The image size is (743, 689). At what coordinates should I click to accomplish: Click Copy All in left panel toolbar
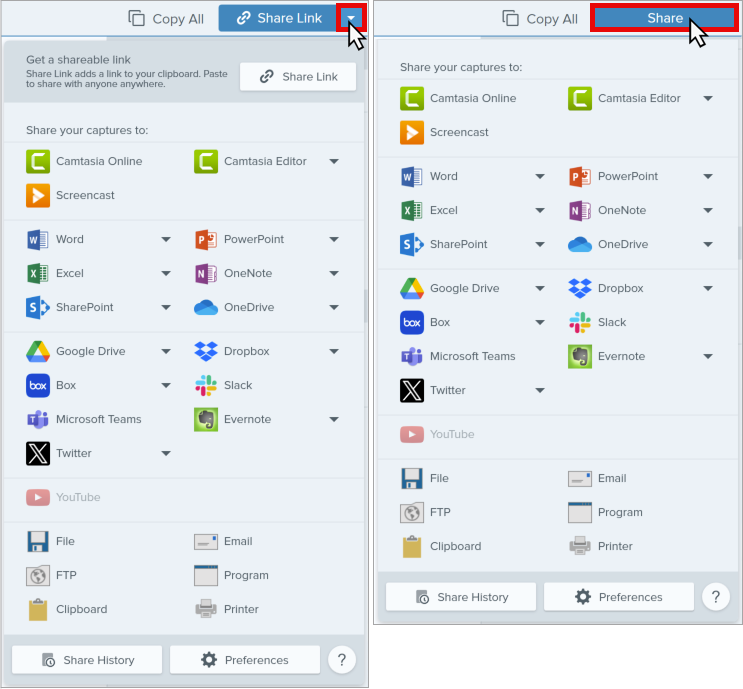tap(166, 19)
